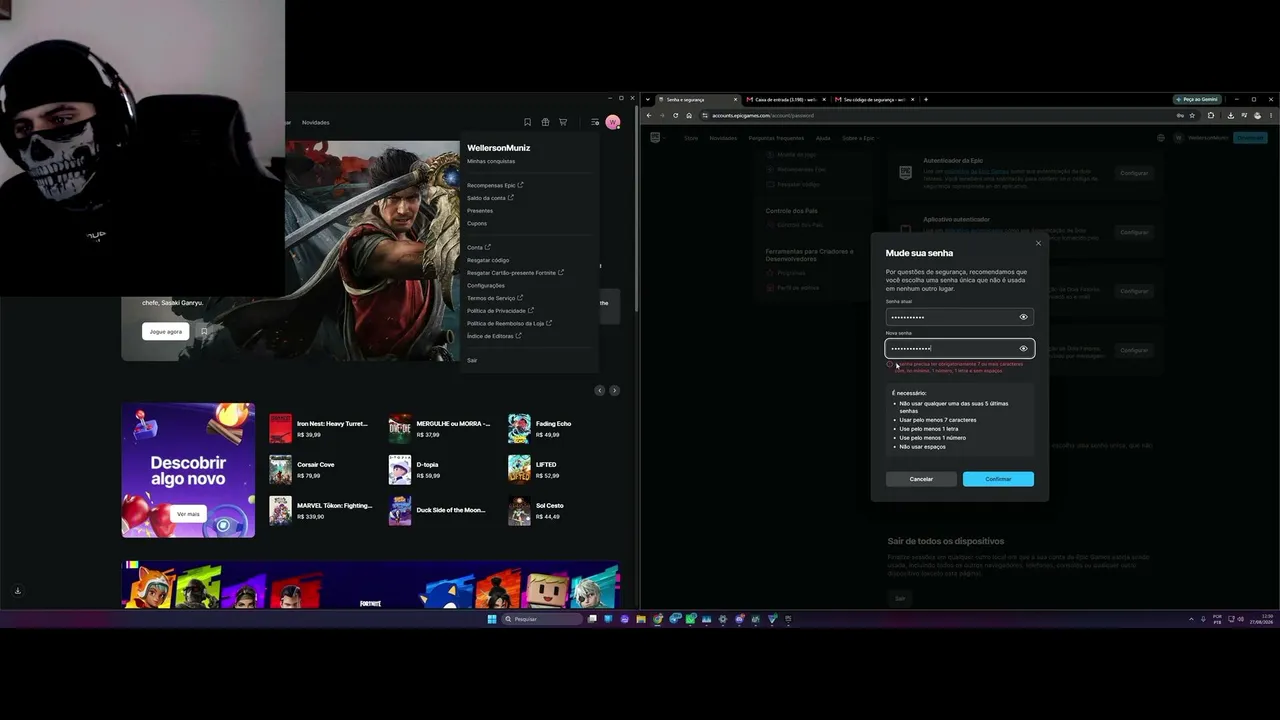
Task: Click the language globe icon on Epic website
Action: click(1161, 138)
